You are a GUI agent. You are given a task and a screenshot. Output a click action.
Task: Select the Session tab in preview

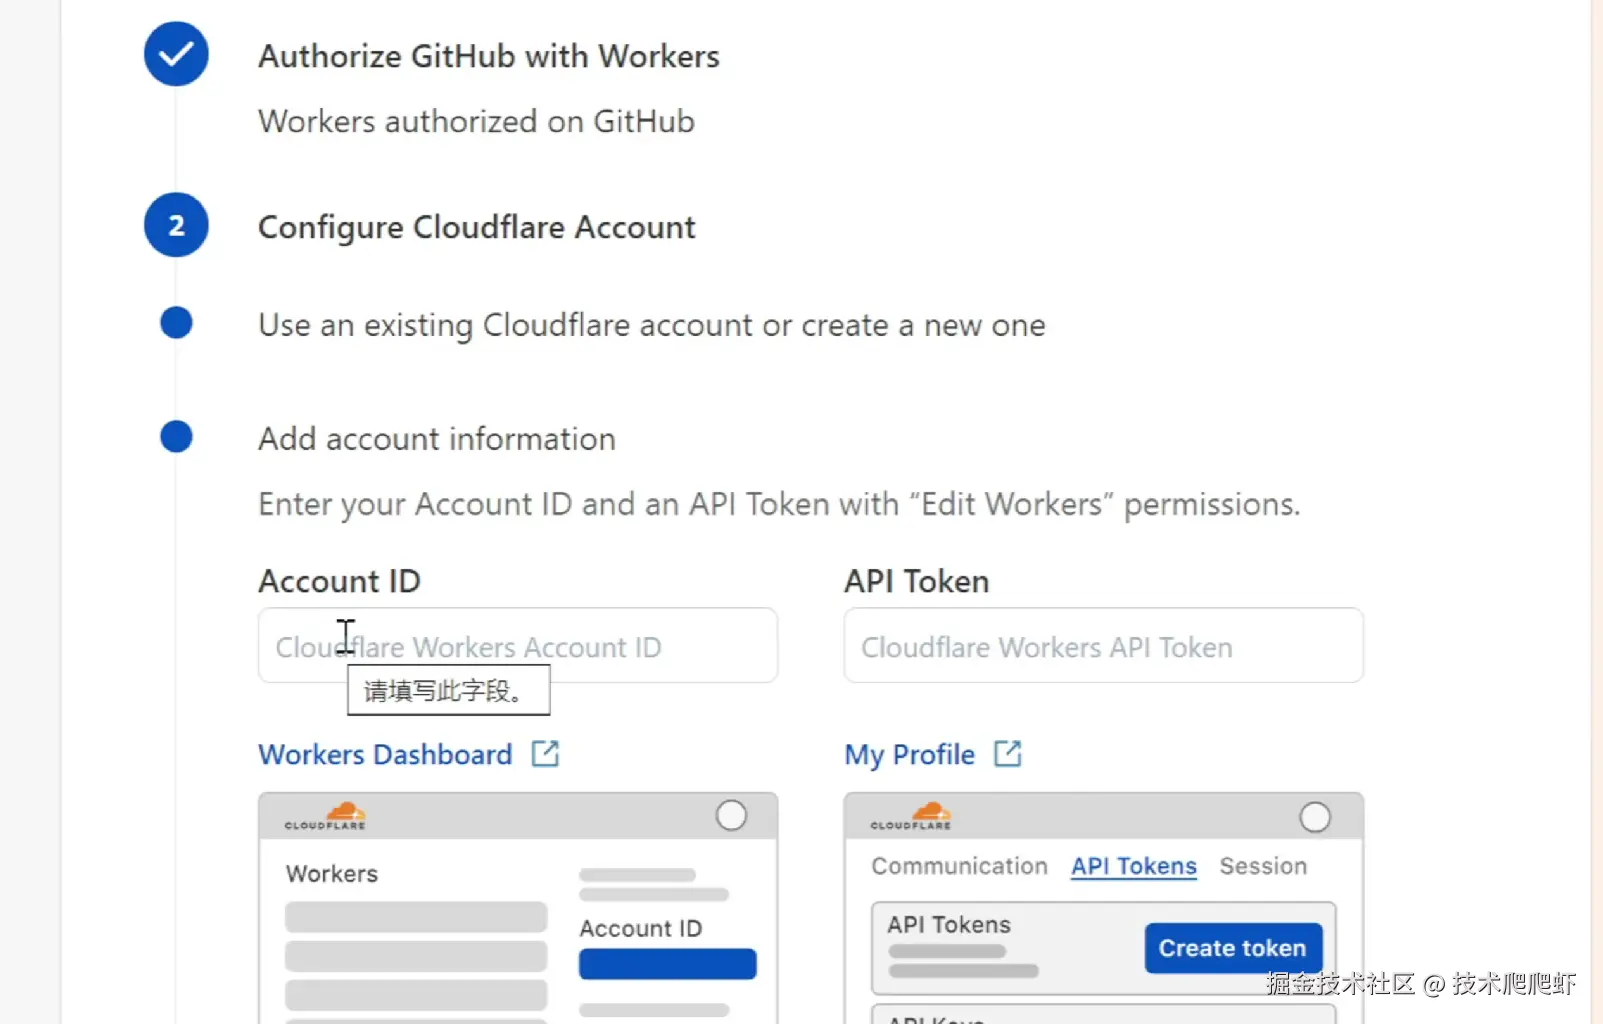tap(1263, 866)
